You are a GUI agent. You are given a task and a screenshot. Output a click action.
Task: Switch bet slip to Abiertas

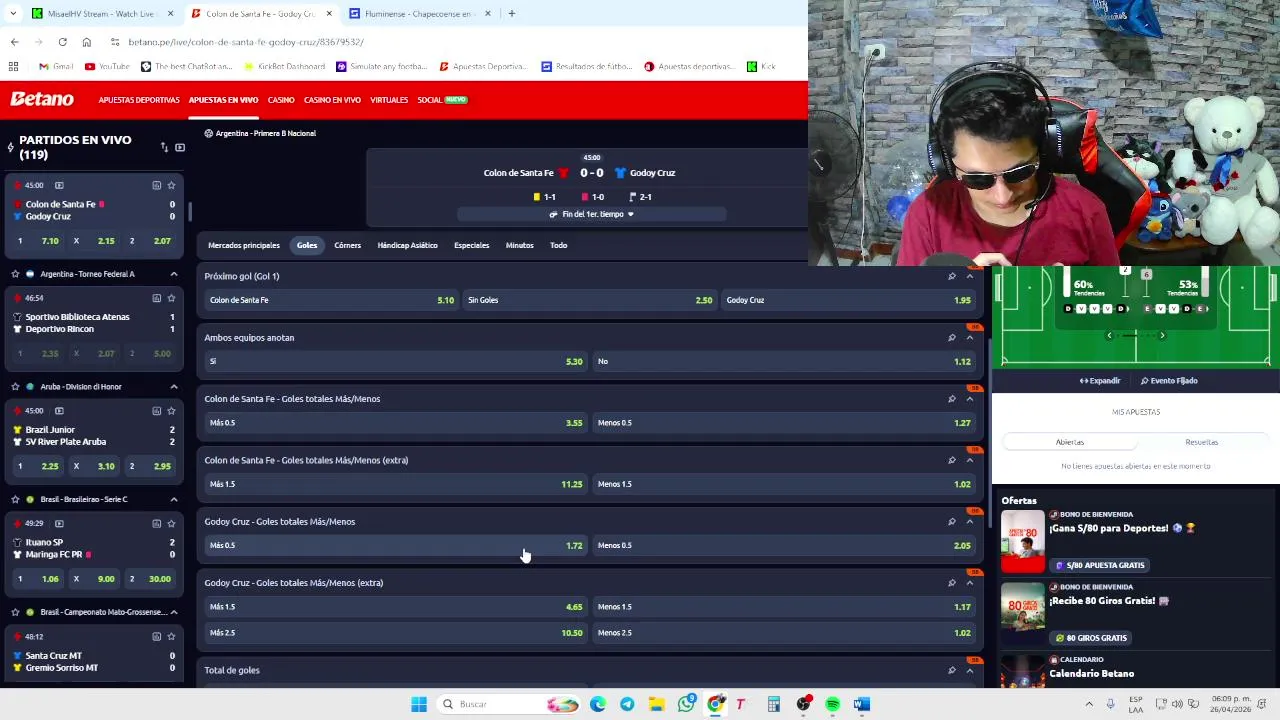tap(1070, 442)
